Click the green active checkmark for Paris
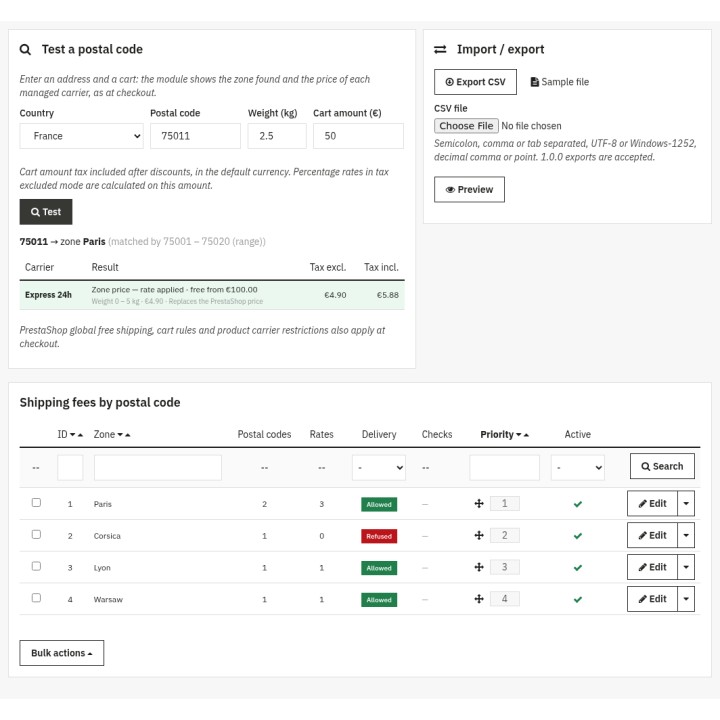This screenshot has height=720, width=720. [x=578, y=504]
